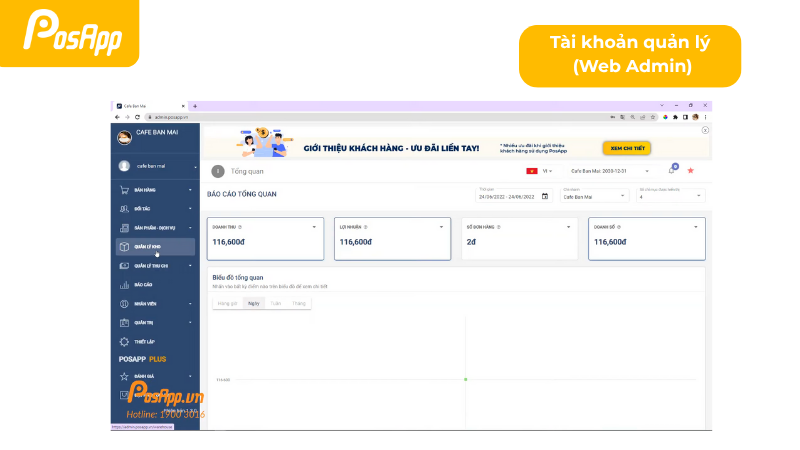Select the Số đơn hàng 2đ card
Image resolution: width=800 pixels, height=450 pixels.
pyautogui.click(x=519, y=239)
